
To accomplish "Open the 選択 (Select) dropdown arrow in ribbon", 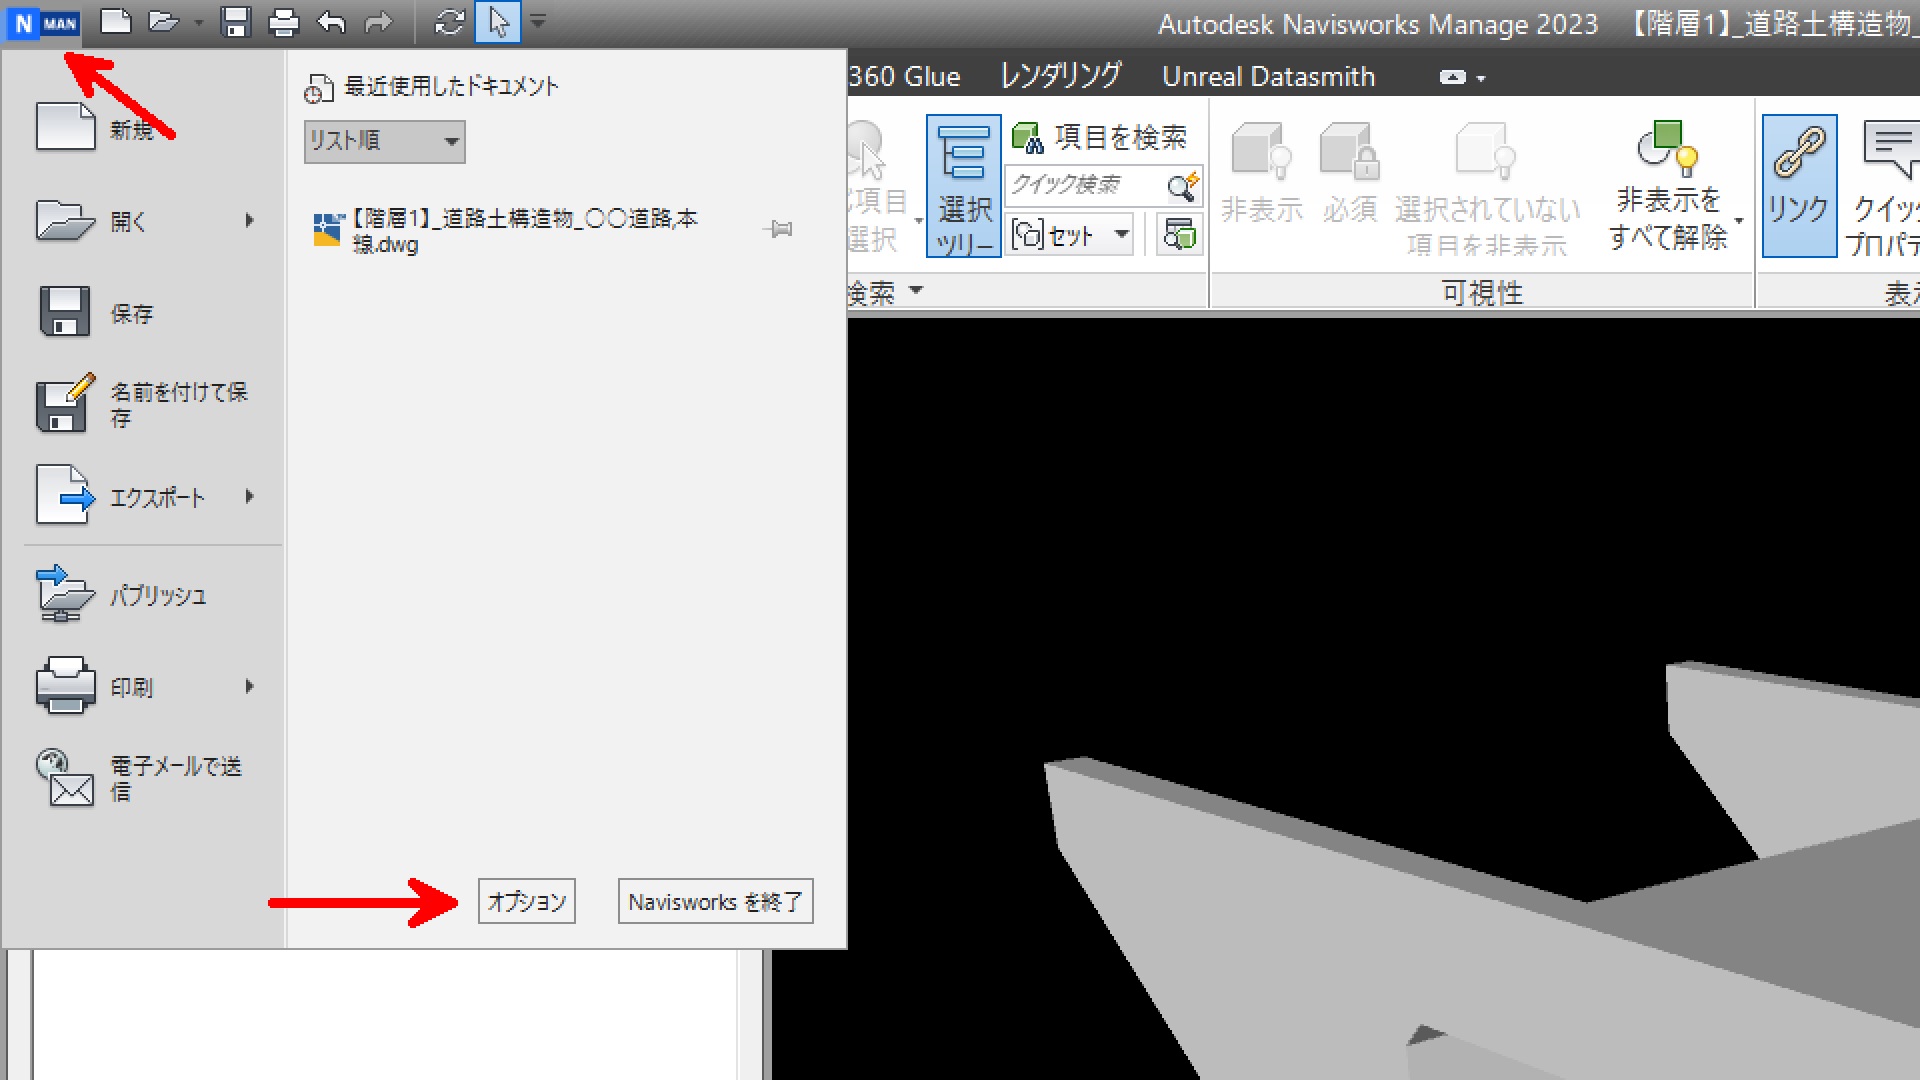I will click(918, 221).
